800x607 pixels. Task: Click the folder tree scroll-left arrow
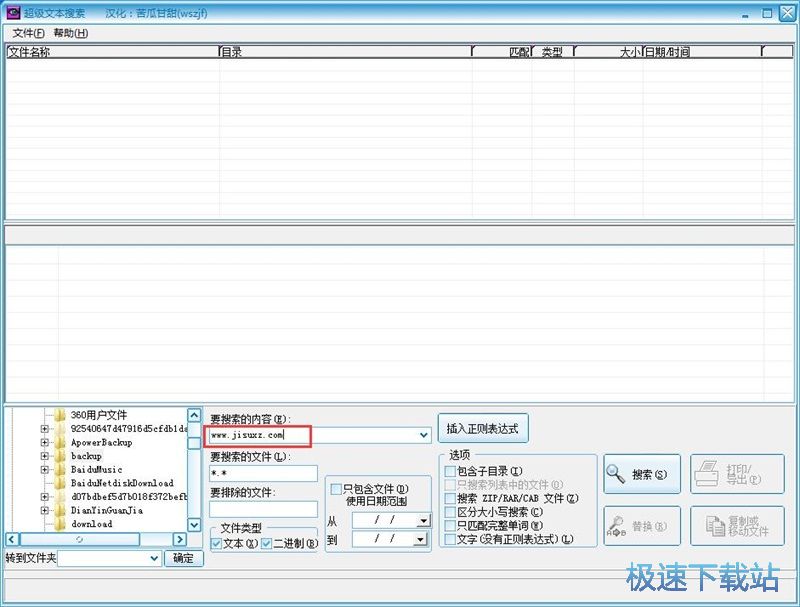pyautogui.click(x=12, y=539)
